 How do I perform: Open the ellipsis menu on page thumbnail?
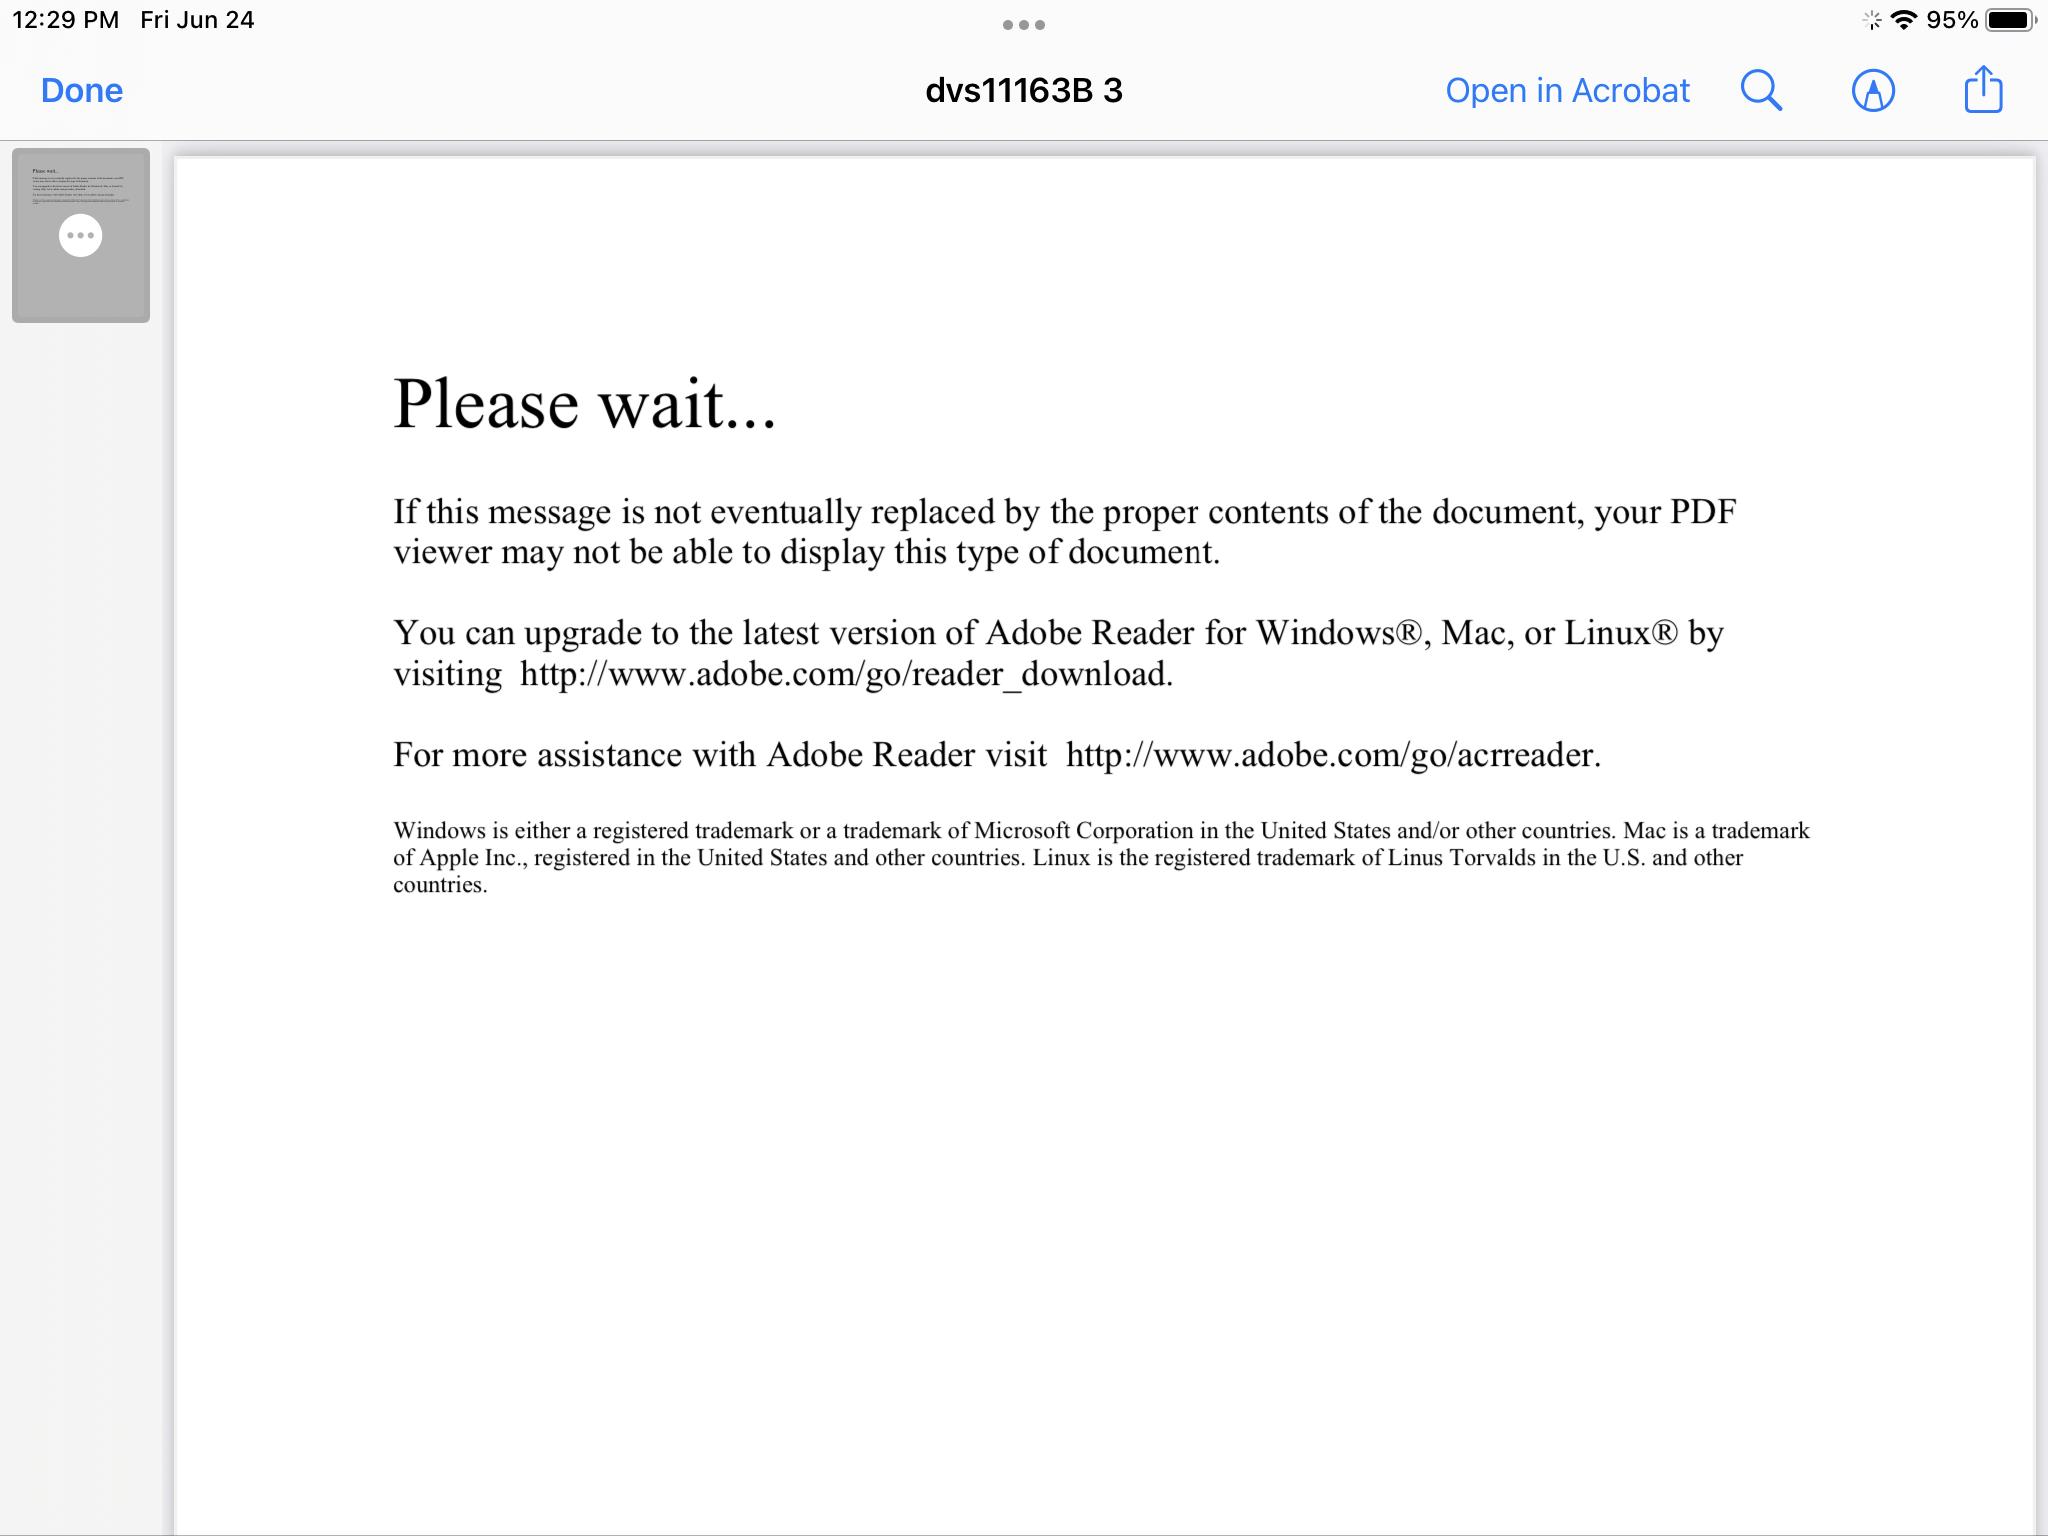81,236
